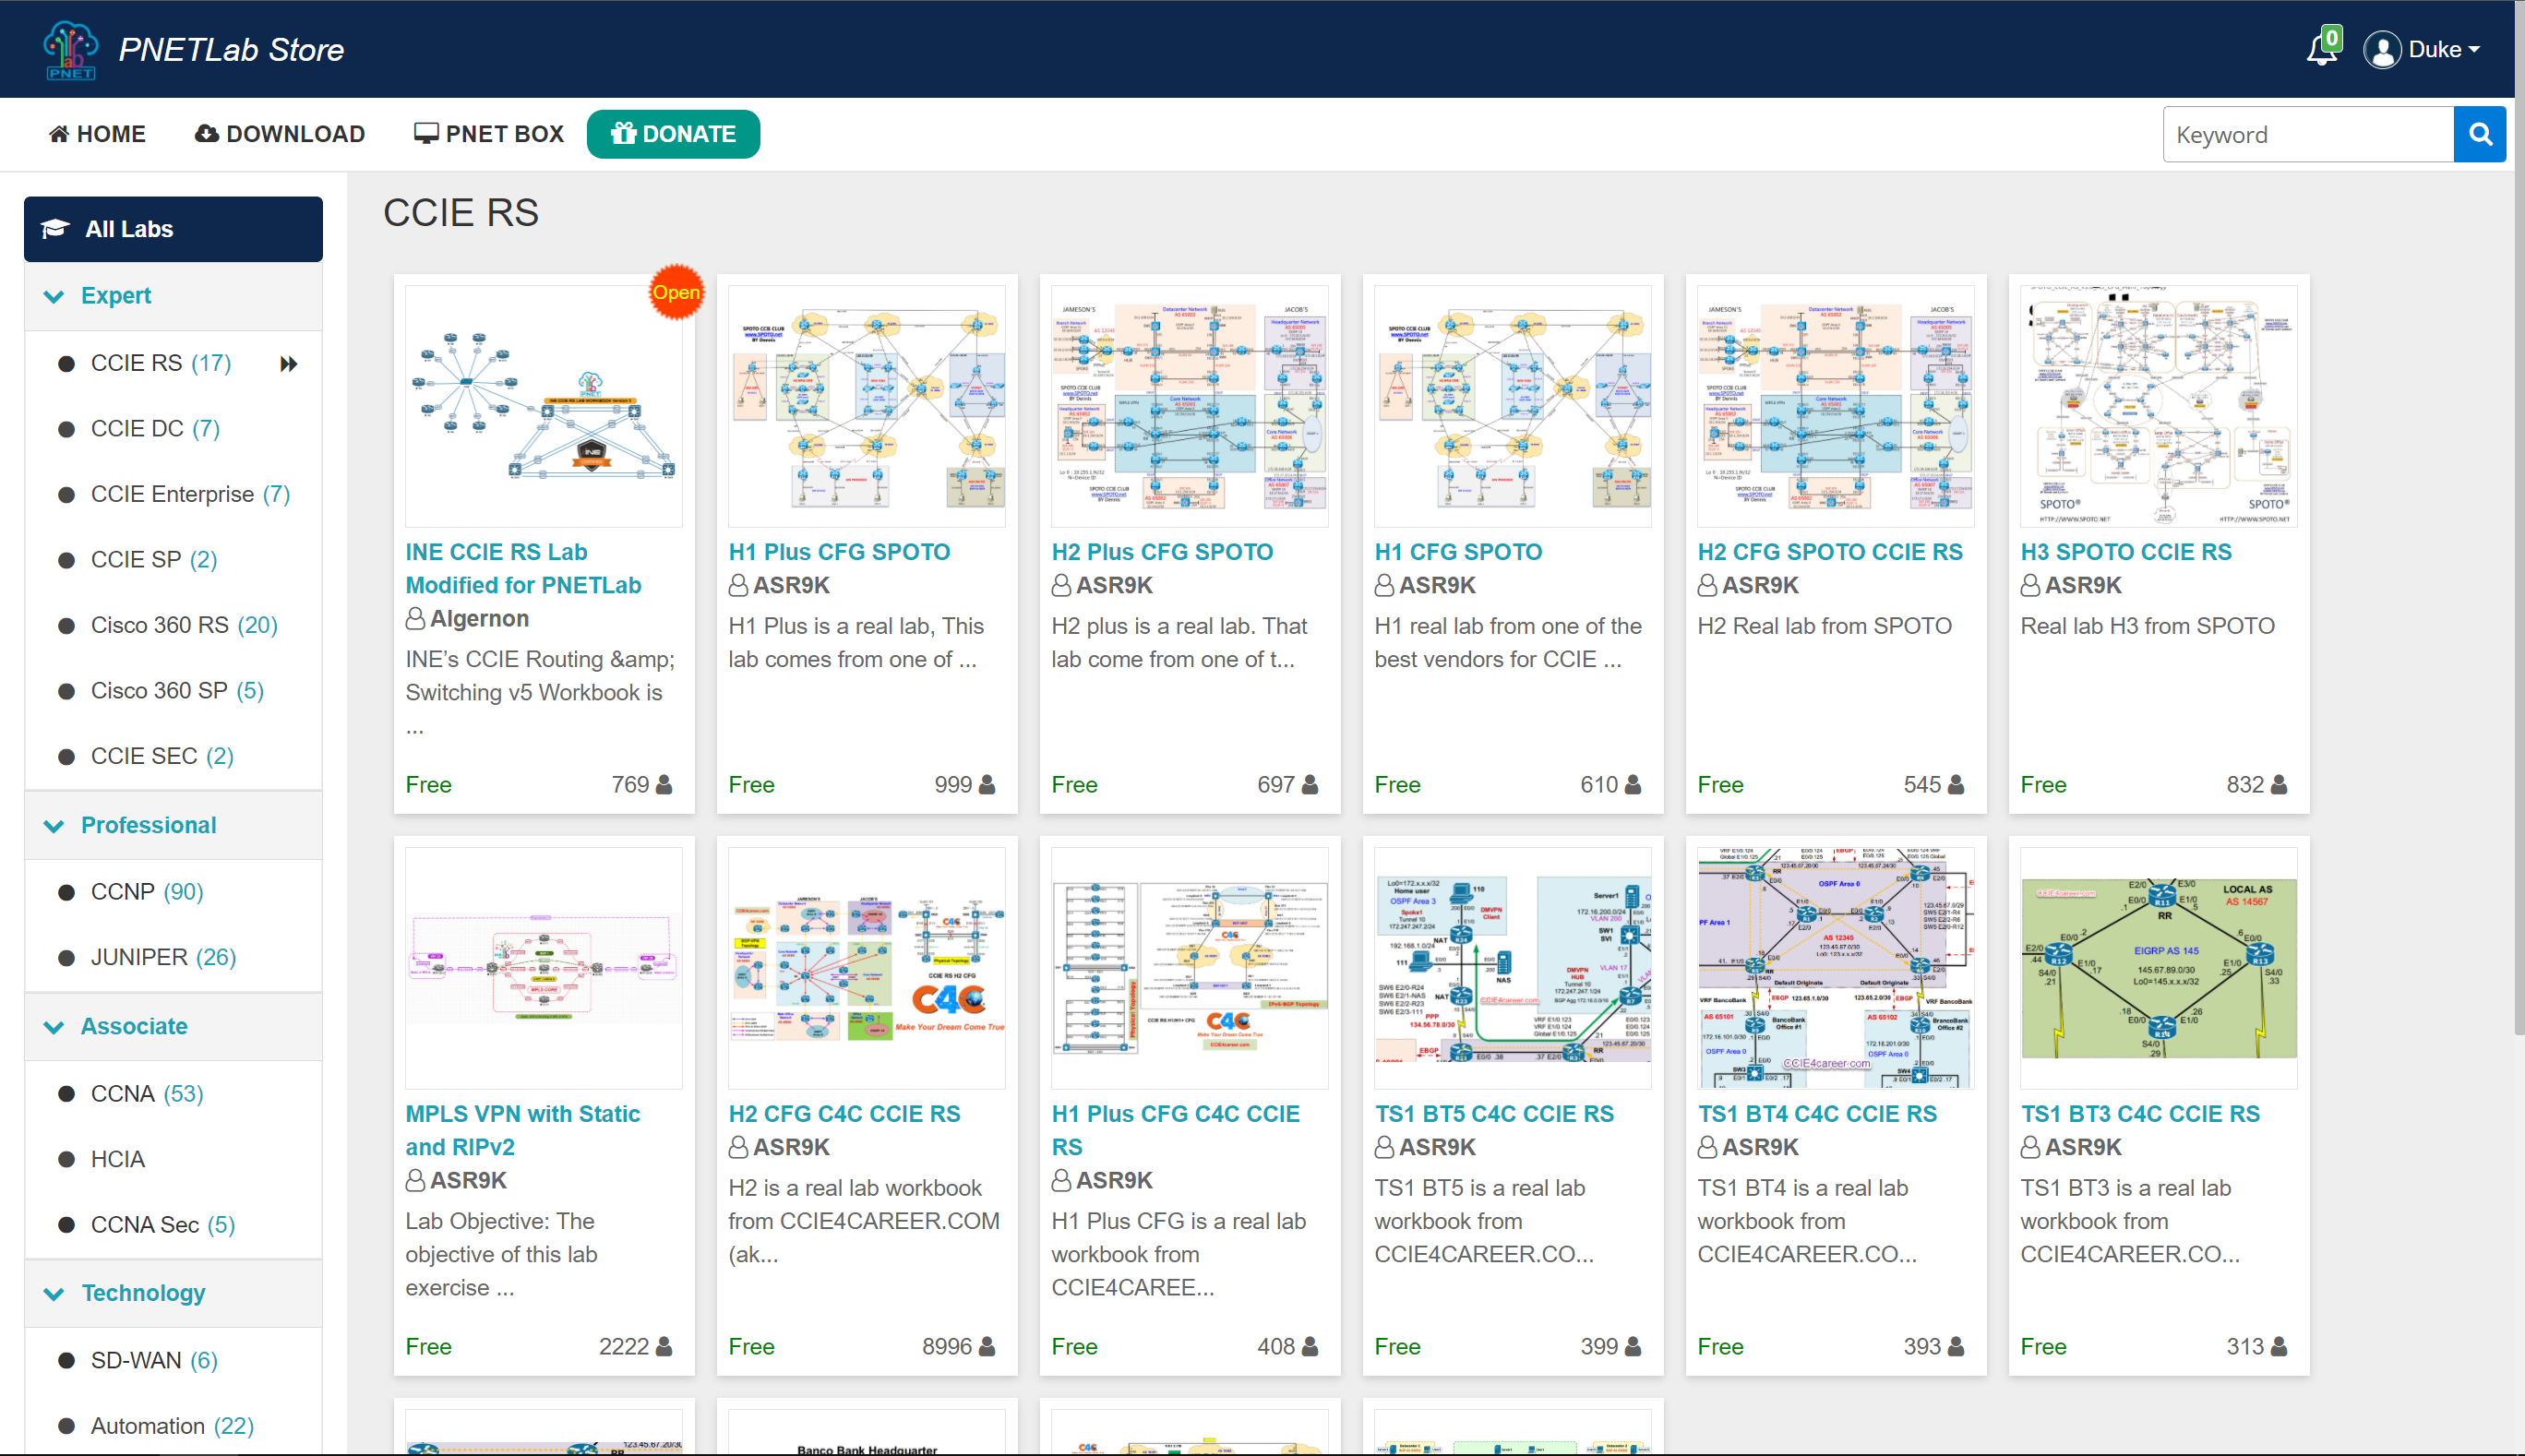Open the PNET BOX menu item
The width and height of the screenshot is (2525, 1456).
point(489,134)
